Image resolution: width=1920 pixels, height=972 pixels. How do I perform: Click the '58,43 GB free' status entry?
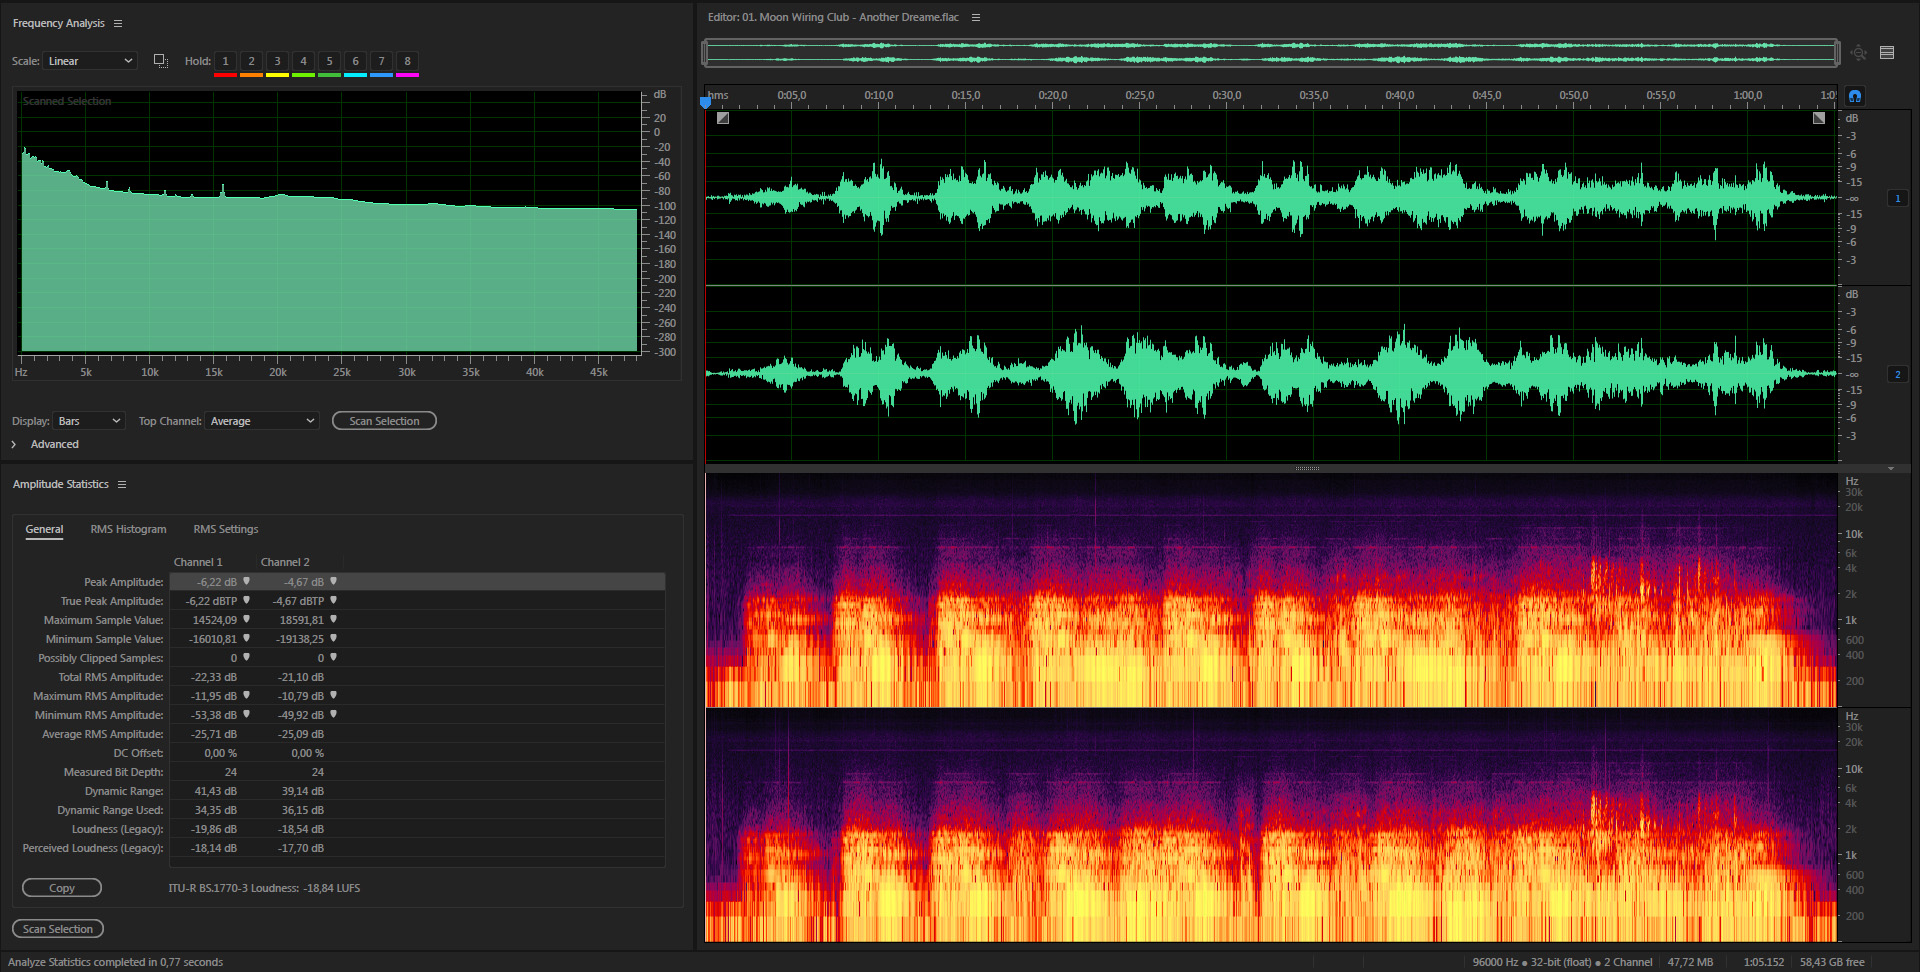pyautogui.click(x=1832, y=962)
